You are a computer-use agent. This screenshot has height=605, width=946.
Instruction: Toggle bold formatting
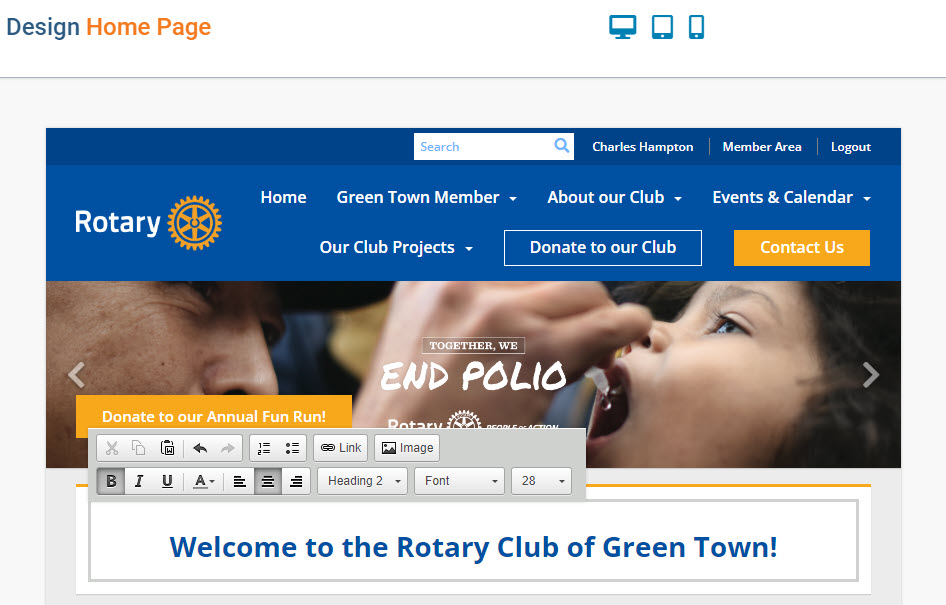pyautogui.click(x=111, y=481)
